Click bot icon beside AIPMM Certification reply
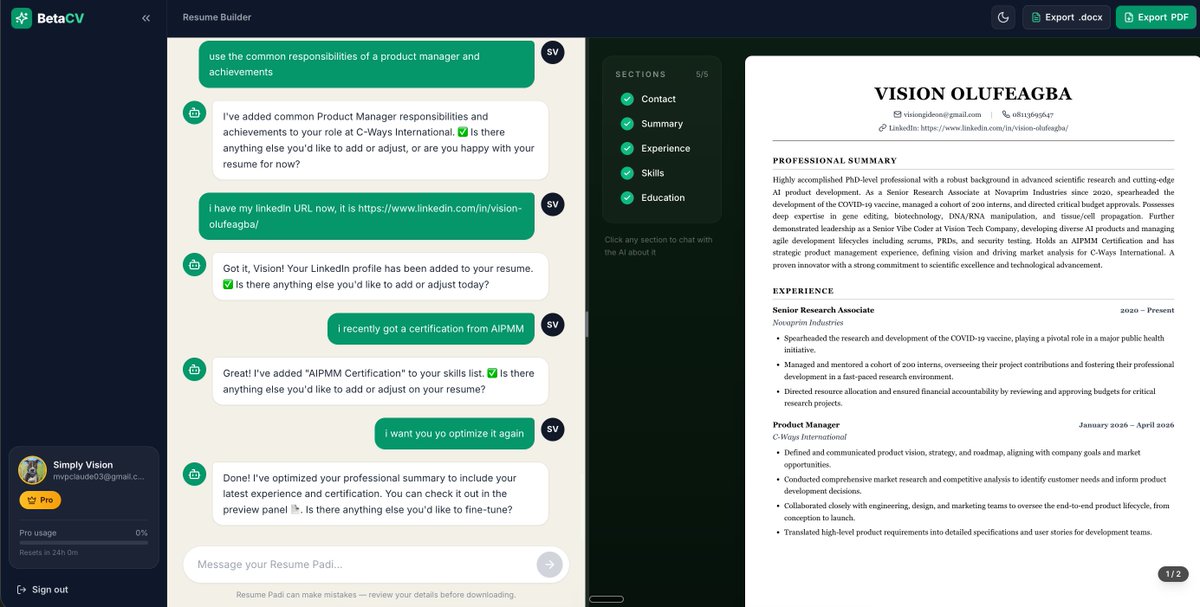Image resolution: width=1200 pixels, height=607 pixels. click(x=195, y=369)
